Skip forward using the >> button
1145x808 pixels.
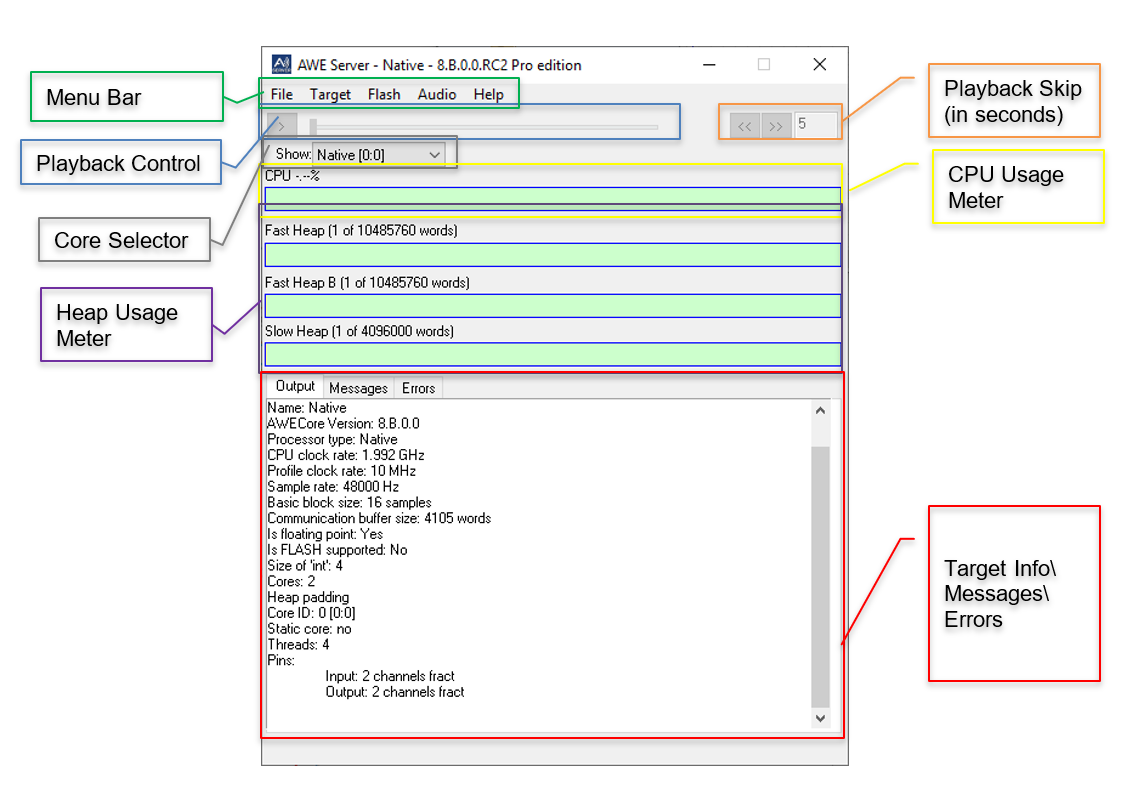[x=777, y=124]
